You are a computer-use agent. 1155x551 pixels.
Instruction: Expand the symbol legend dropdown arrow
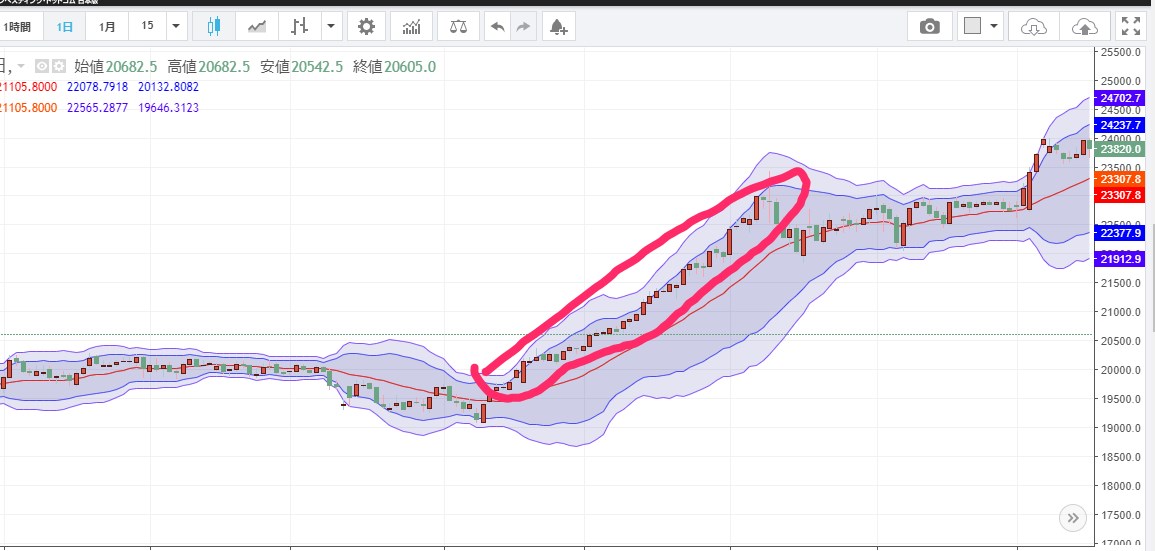click(19, 66)
